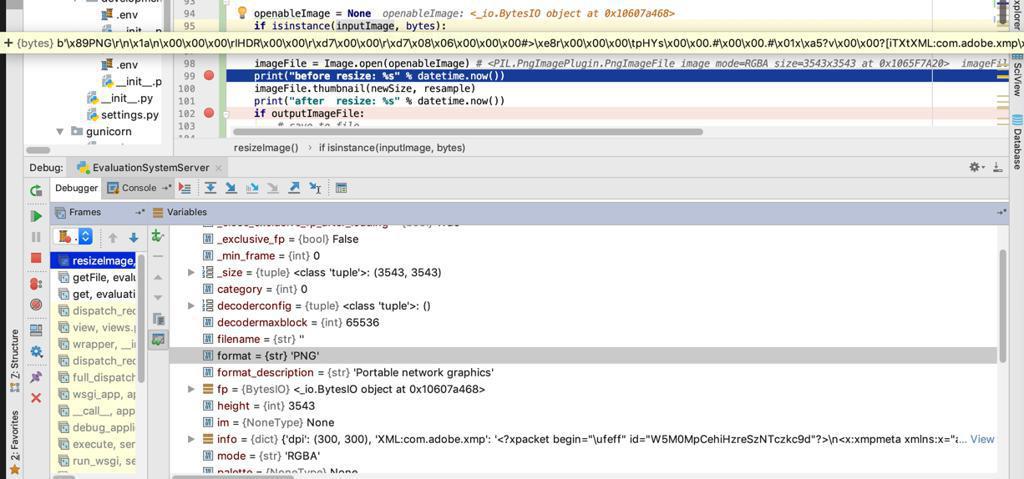
Task: Click restore-layout arrow at right of Variables header
Action: 1002,212
